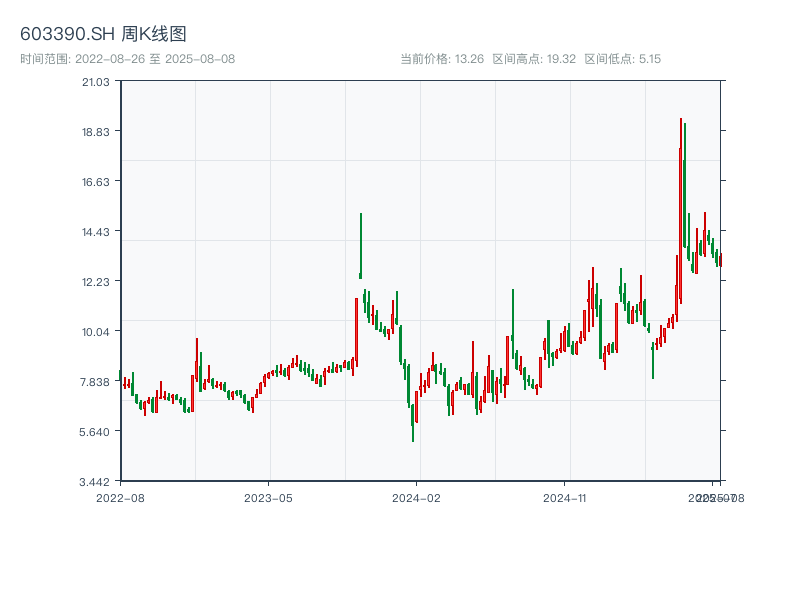The width and height of the screenshot is (800, 600).
Task: Click y-axis value 7.838
Action: [95, 382]
